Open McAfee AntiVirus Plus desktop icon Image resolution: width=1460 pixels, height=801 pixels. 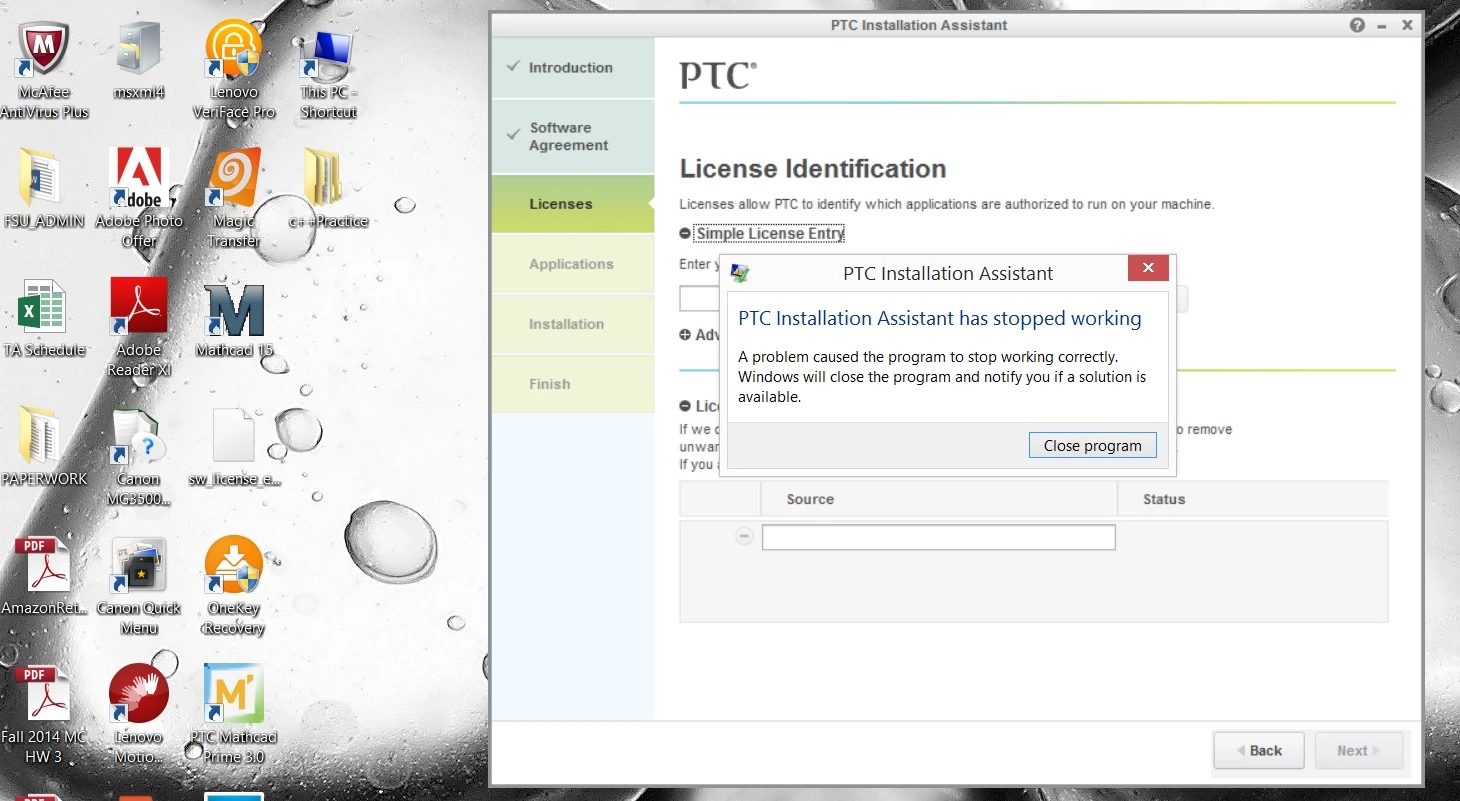[42, 50]
